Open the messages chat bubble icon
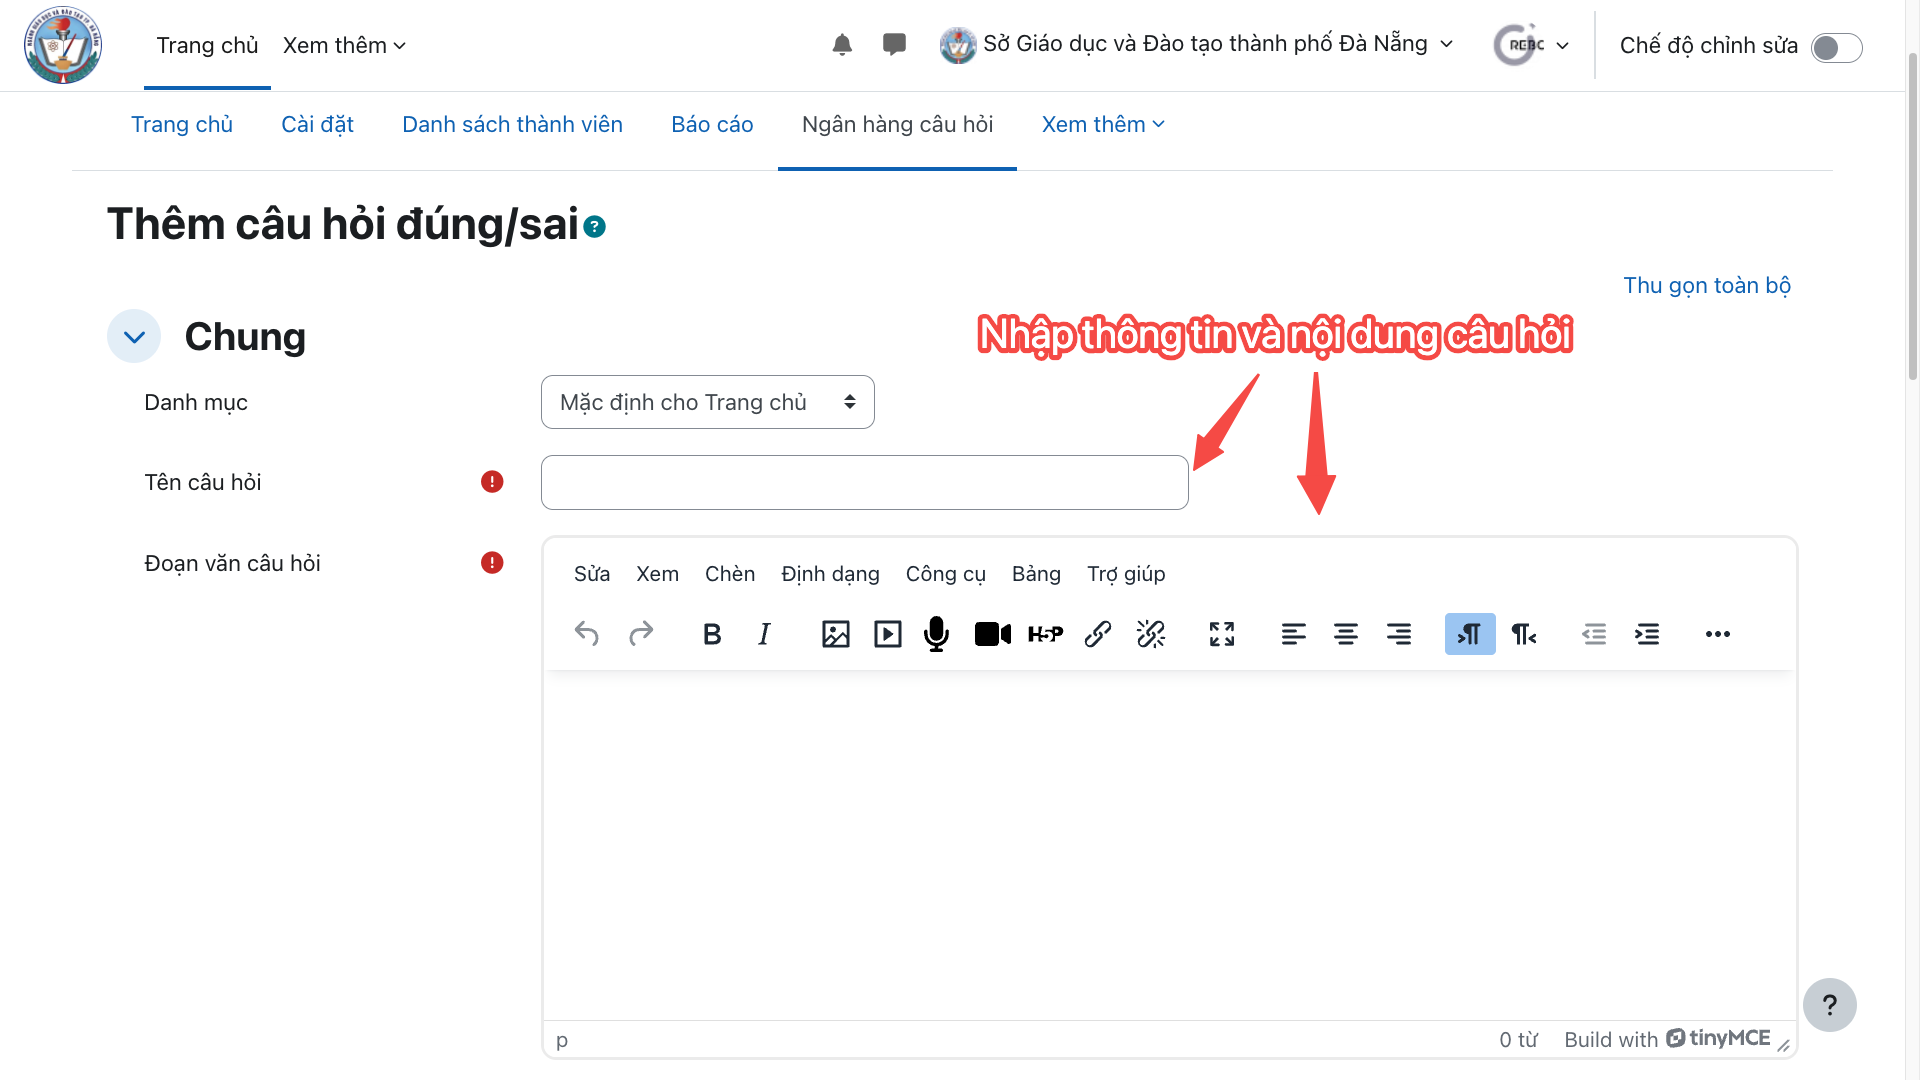This screenshot has height=1080, width=1920. [x=894, y=45]
